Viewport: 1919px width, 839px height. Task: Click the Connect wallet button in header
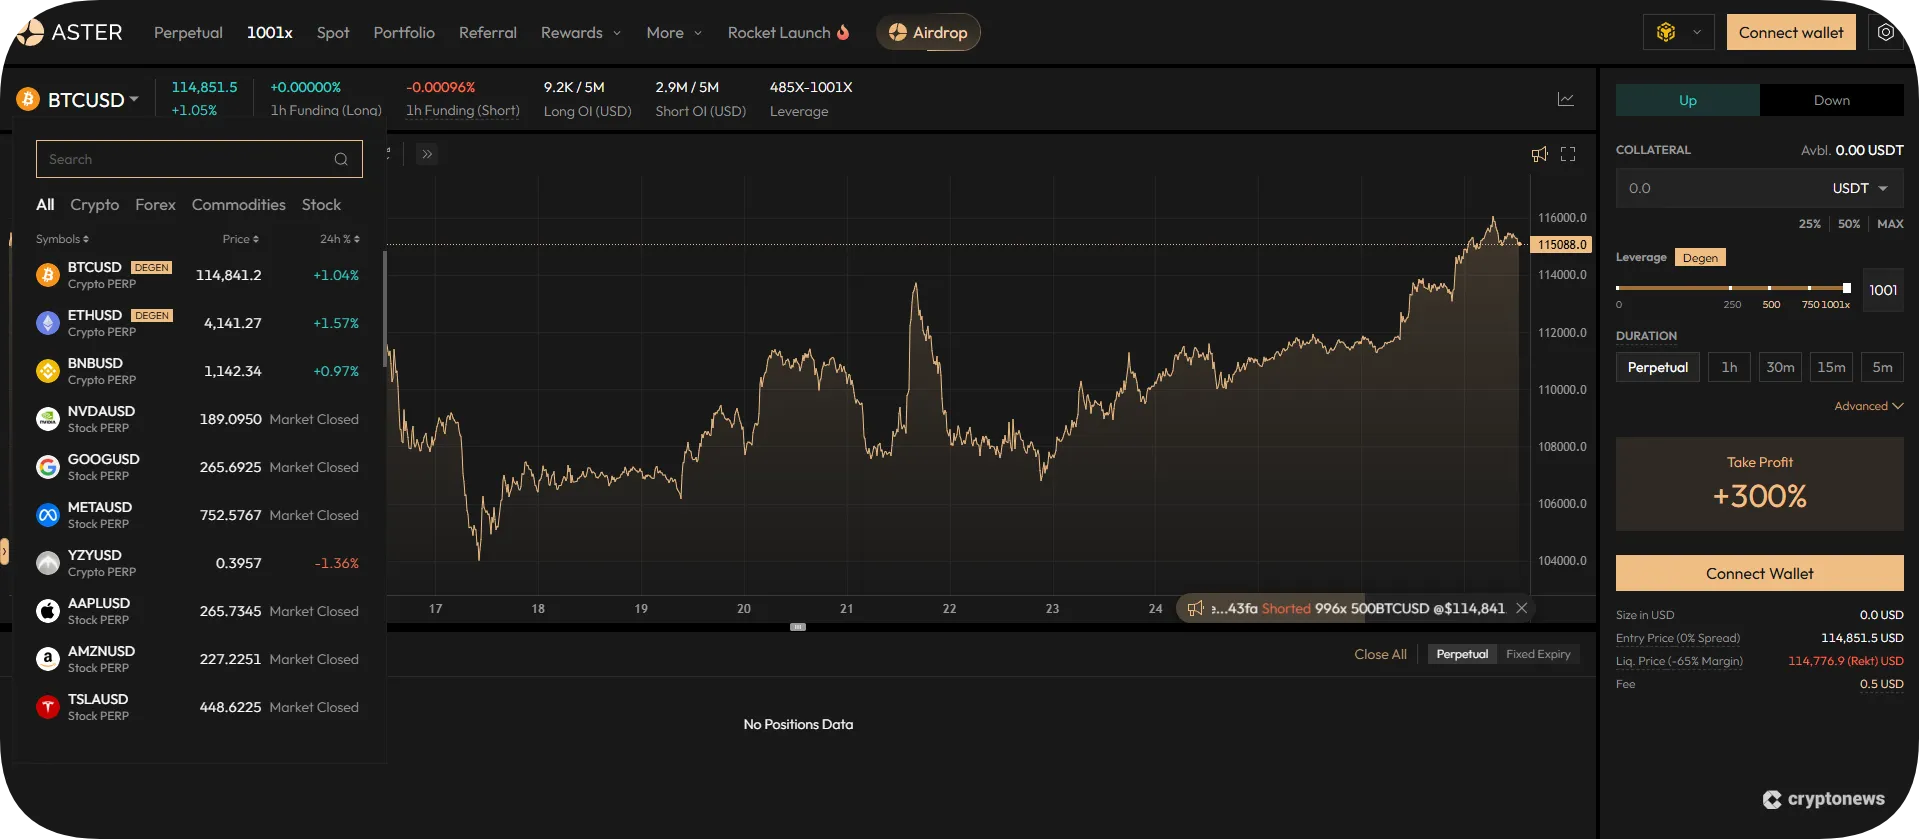[1790, 32]
